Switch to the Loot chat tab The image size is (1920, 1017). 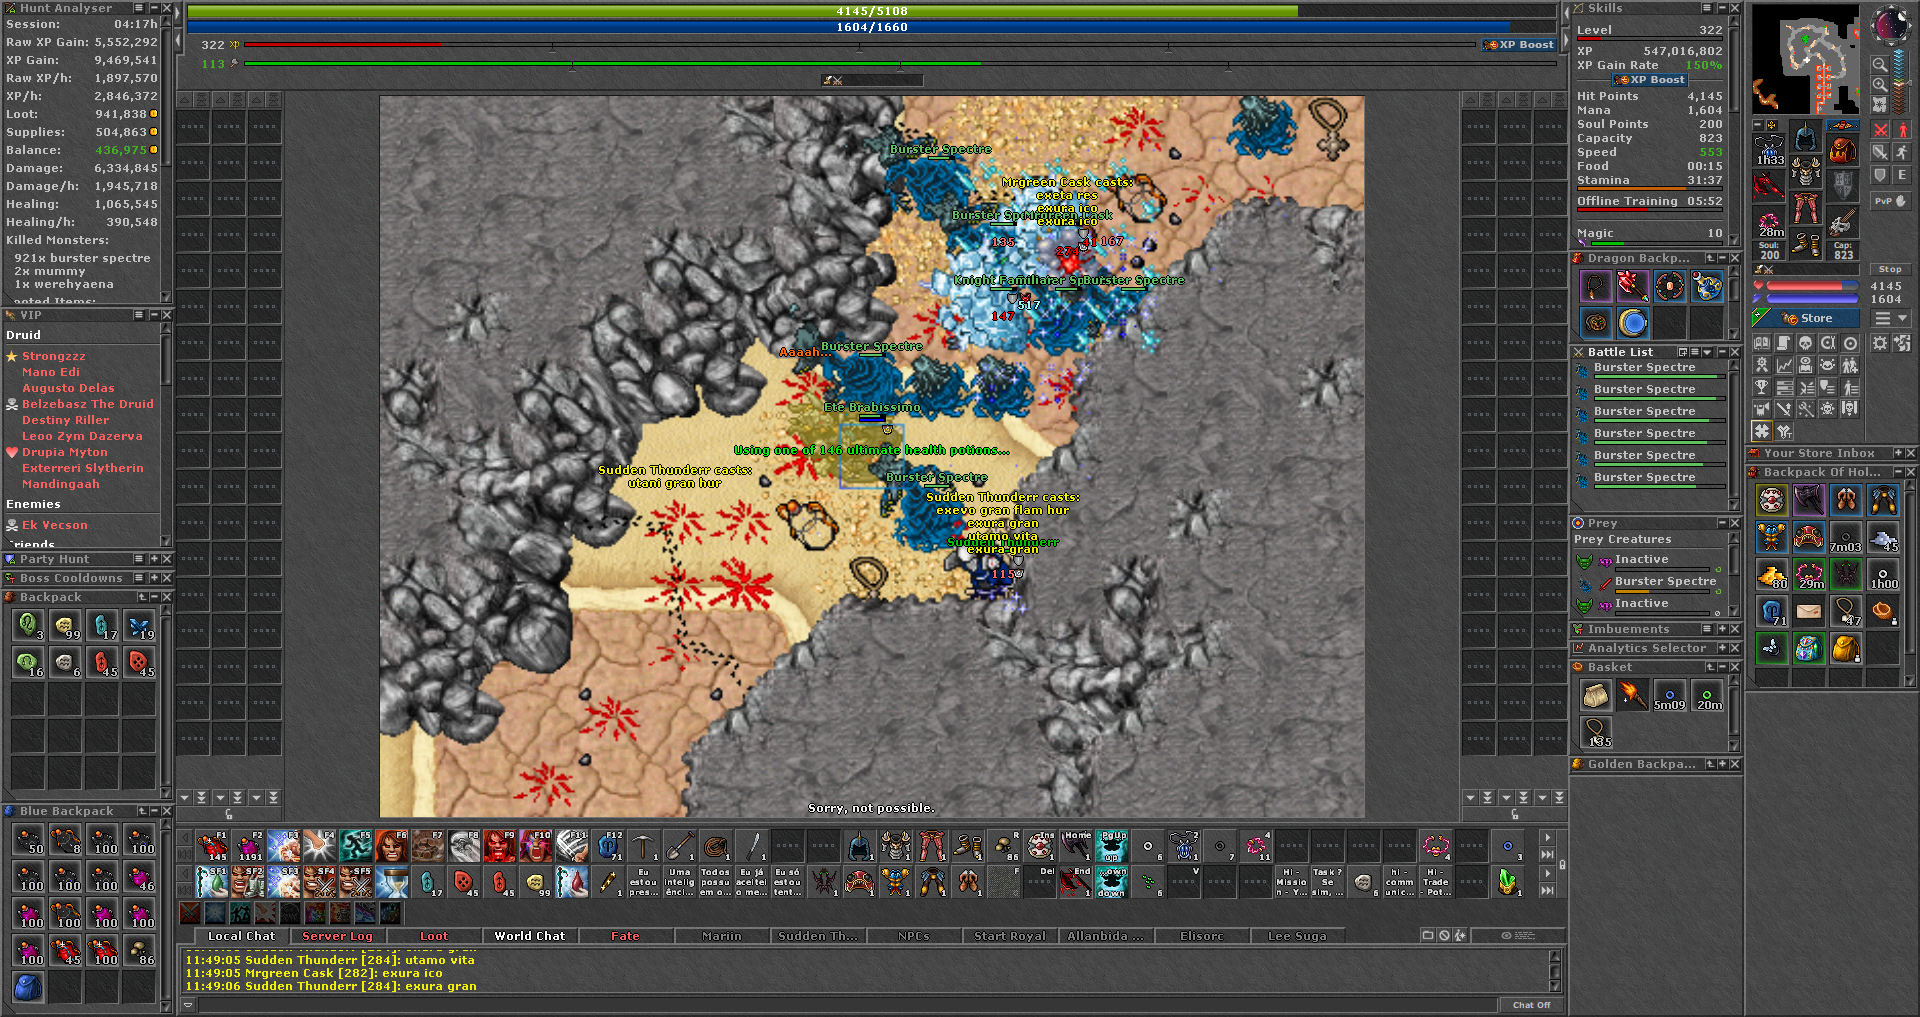[x=434, y=936]
